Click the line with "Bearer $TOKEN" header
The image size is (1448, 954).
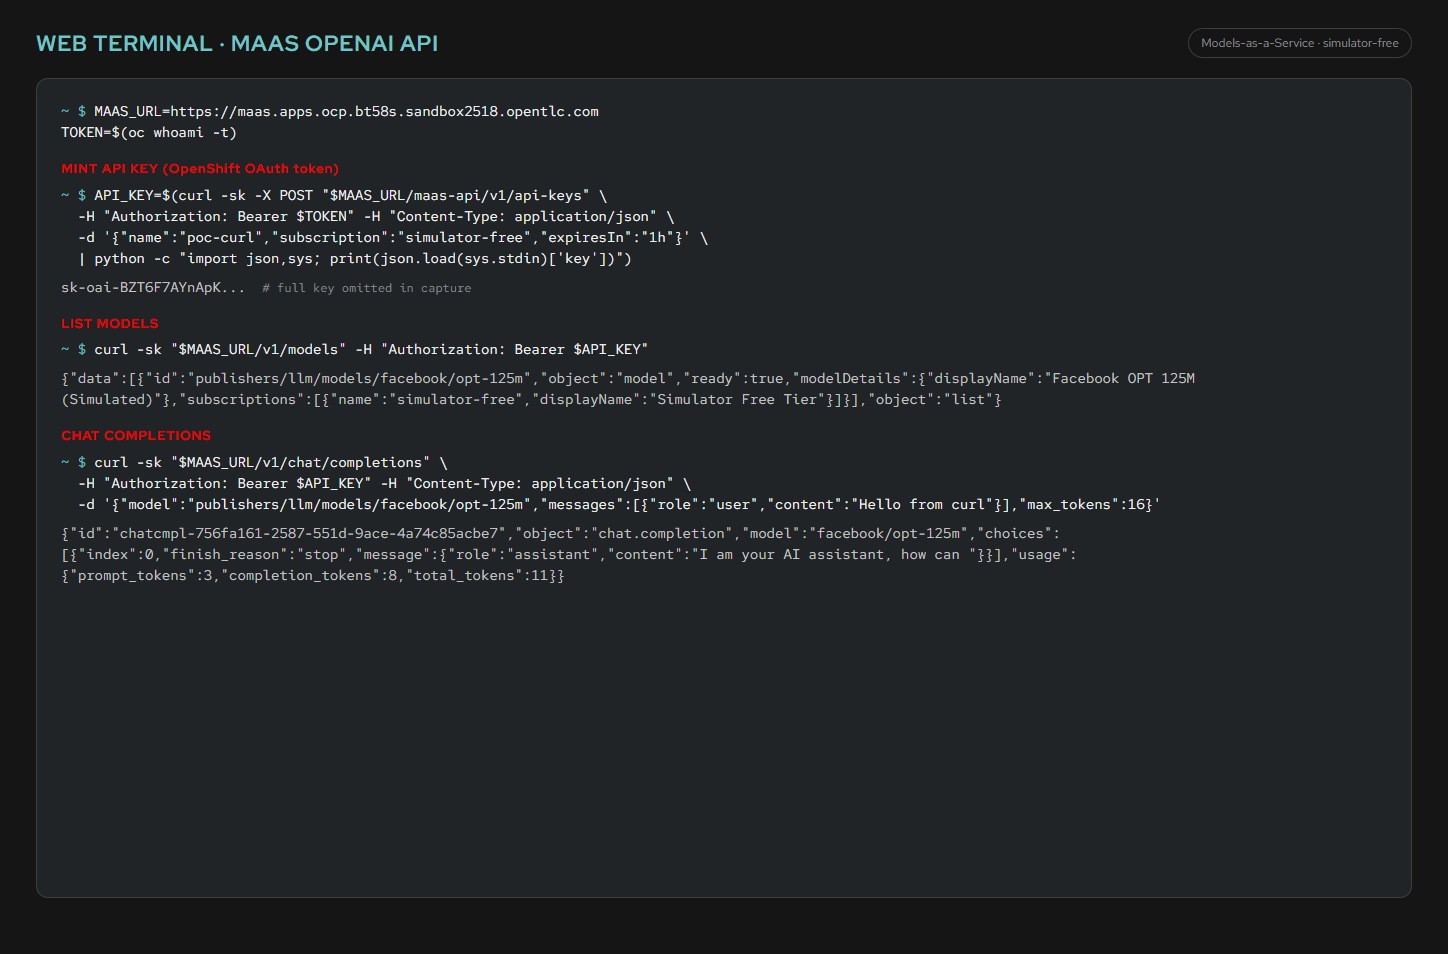point(376,216)
